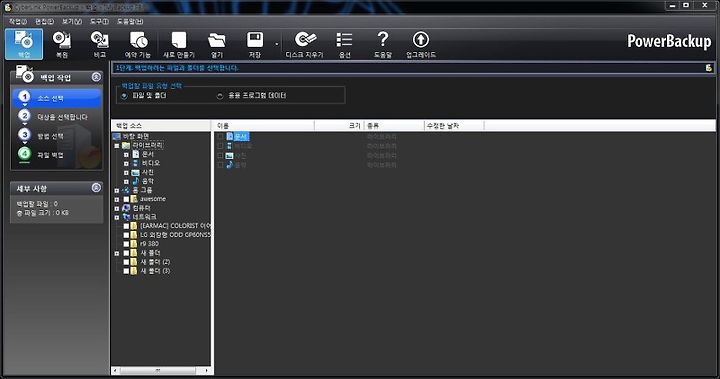The width and height of the screenshot is (720, 379).
Task: Collapse the 세부 사항 panel chevron
Action: click(96, 187)
